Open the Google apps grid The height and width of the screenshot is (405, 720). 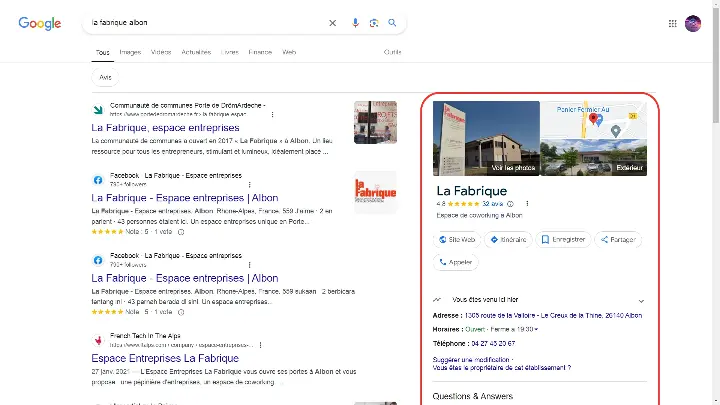pos(672,23)
